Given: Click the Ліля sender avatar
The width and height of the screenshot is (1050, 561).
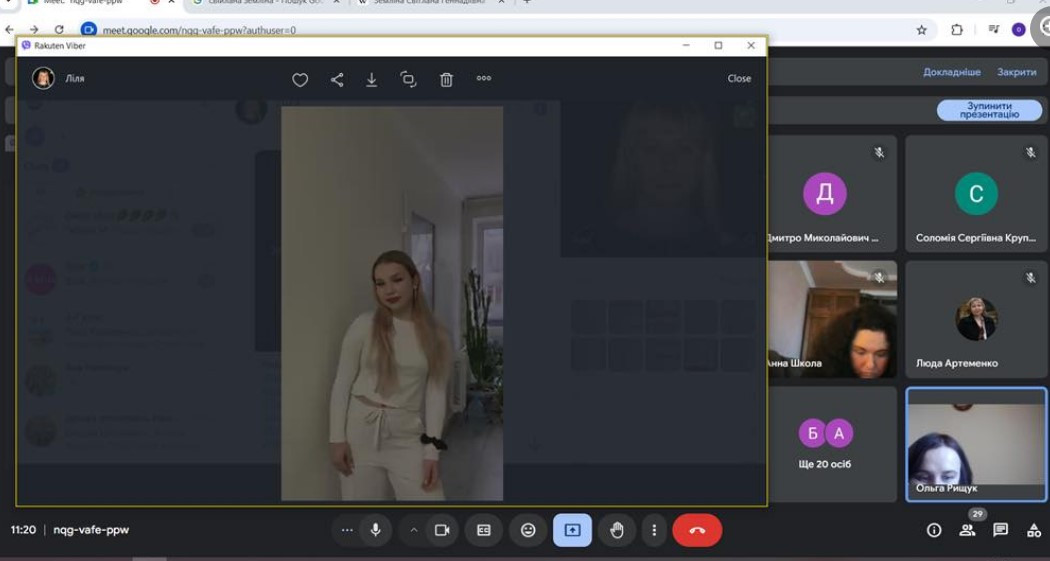Looking at the screenshot, I should (44, 78).
